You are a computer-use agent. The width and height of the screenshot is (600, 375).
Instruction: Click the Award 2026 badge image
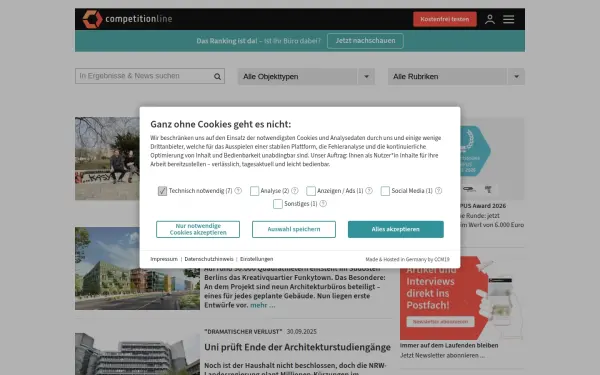(x=492, y=158)
